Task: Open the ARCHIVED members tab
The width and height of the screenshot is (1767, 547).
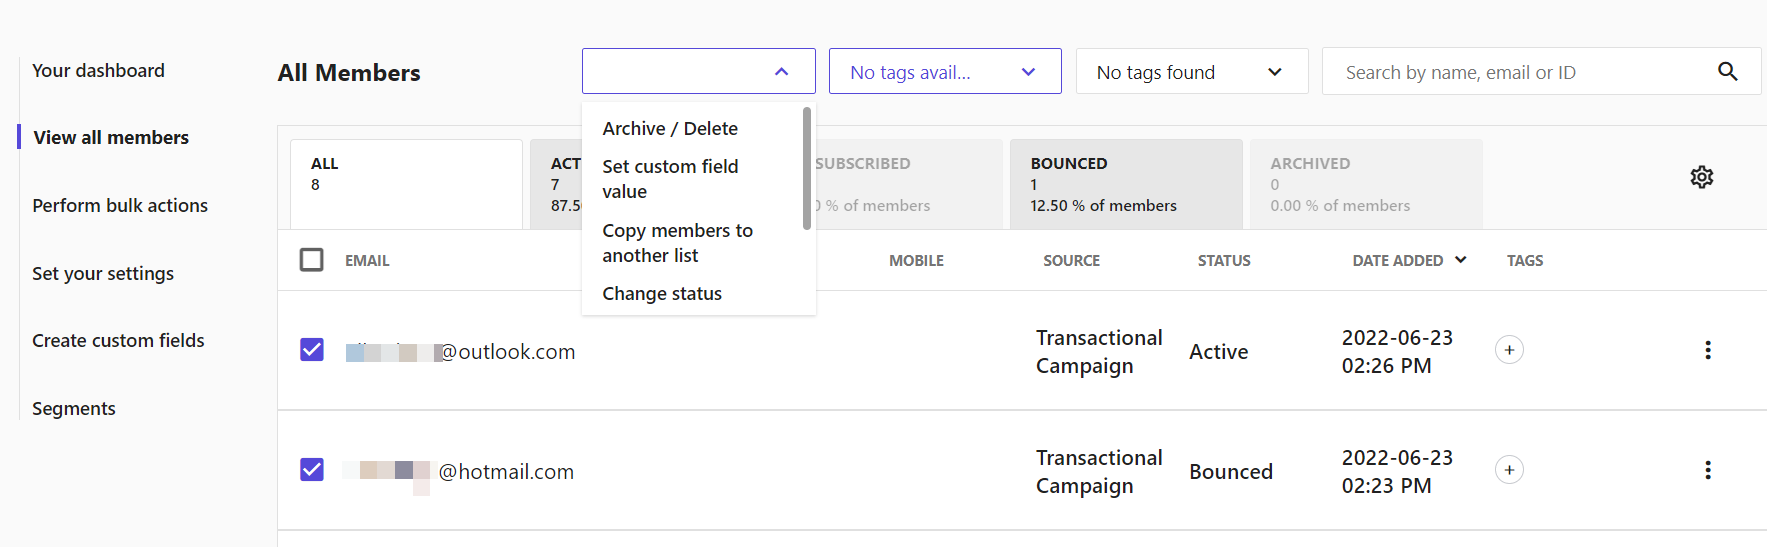Action: click(x=1366, y=184)
